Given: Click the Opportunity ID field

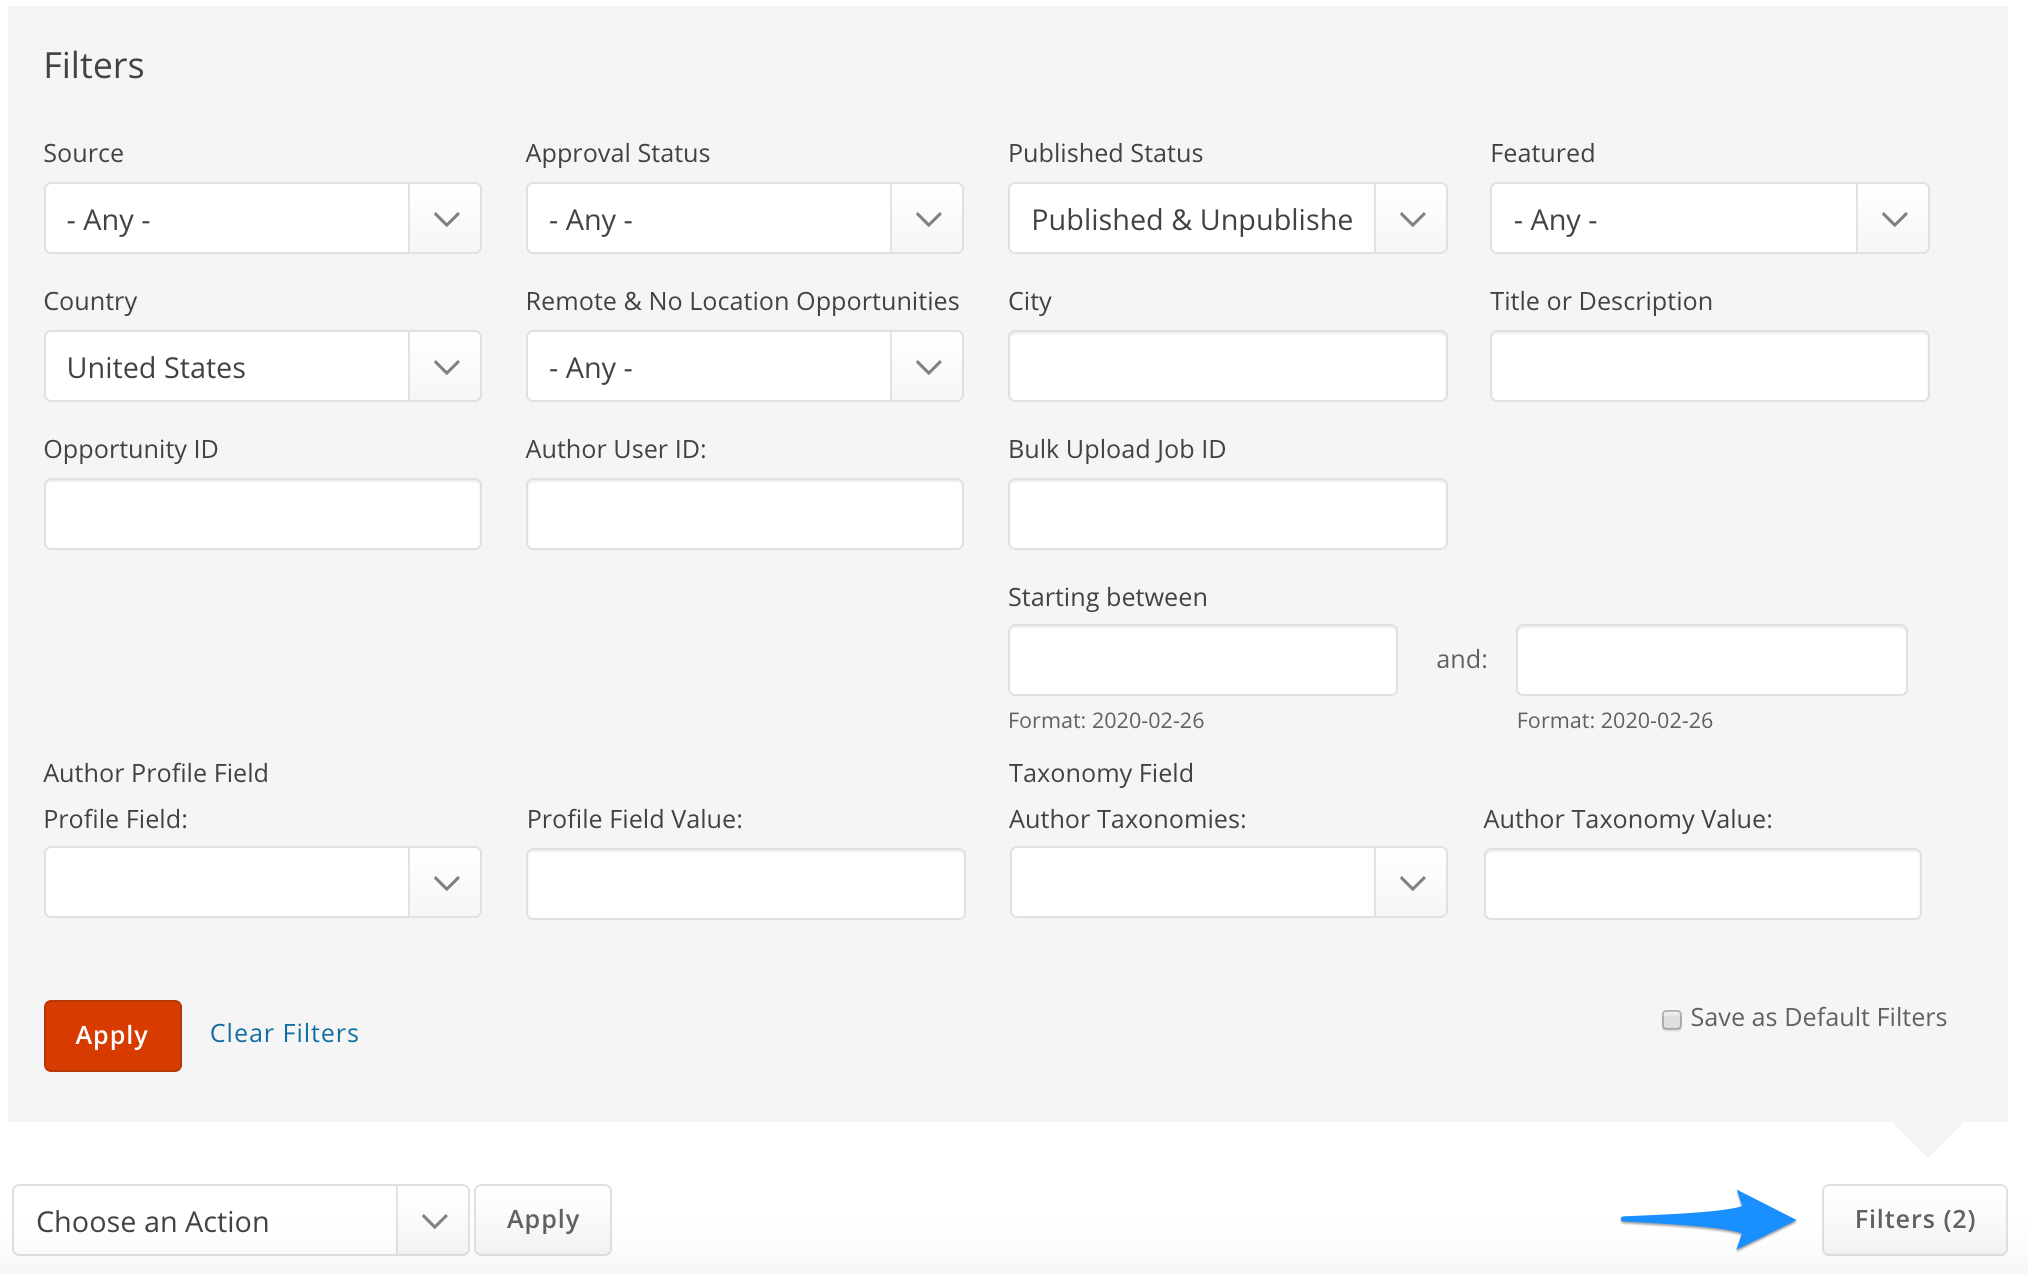Looking at the screenshot, I should [262, 514].
